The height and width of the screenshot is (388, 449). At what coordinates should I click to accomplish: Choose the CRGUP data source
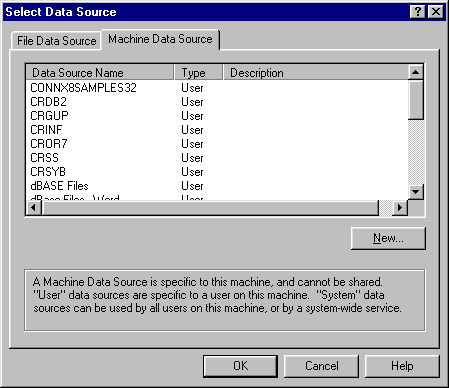click(x=49, y=116)
